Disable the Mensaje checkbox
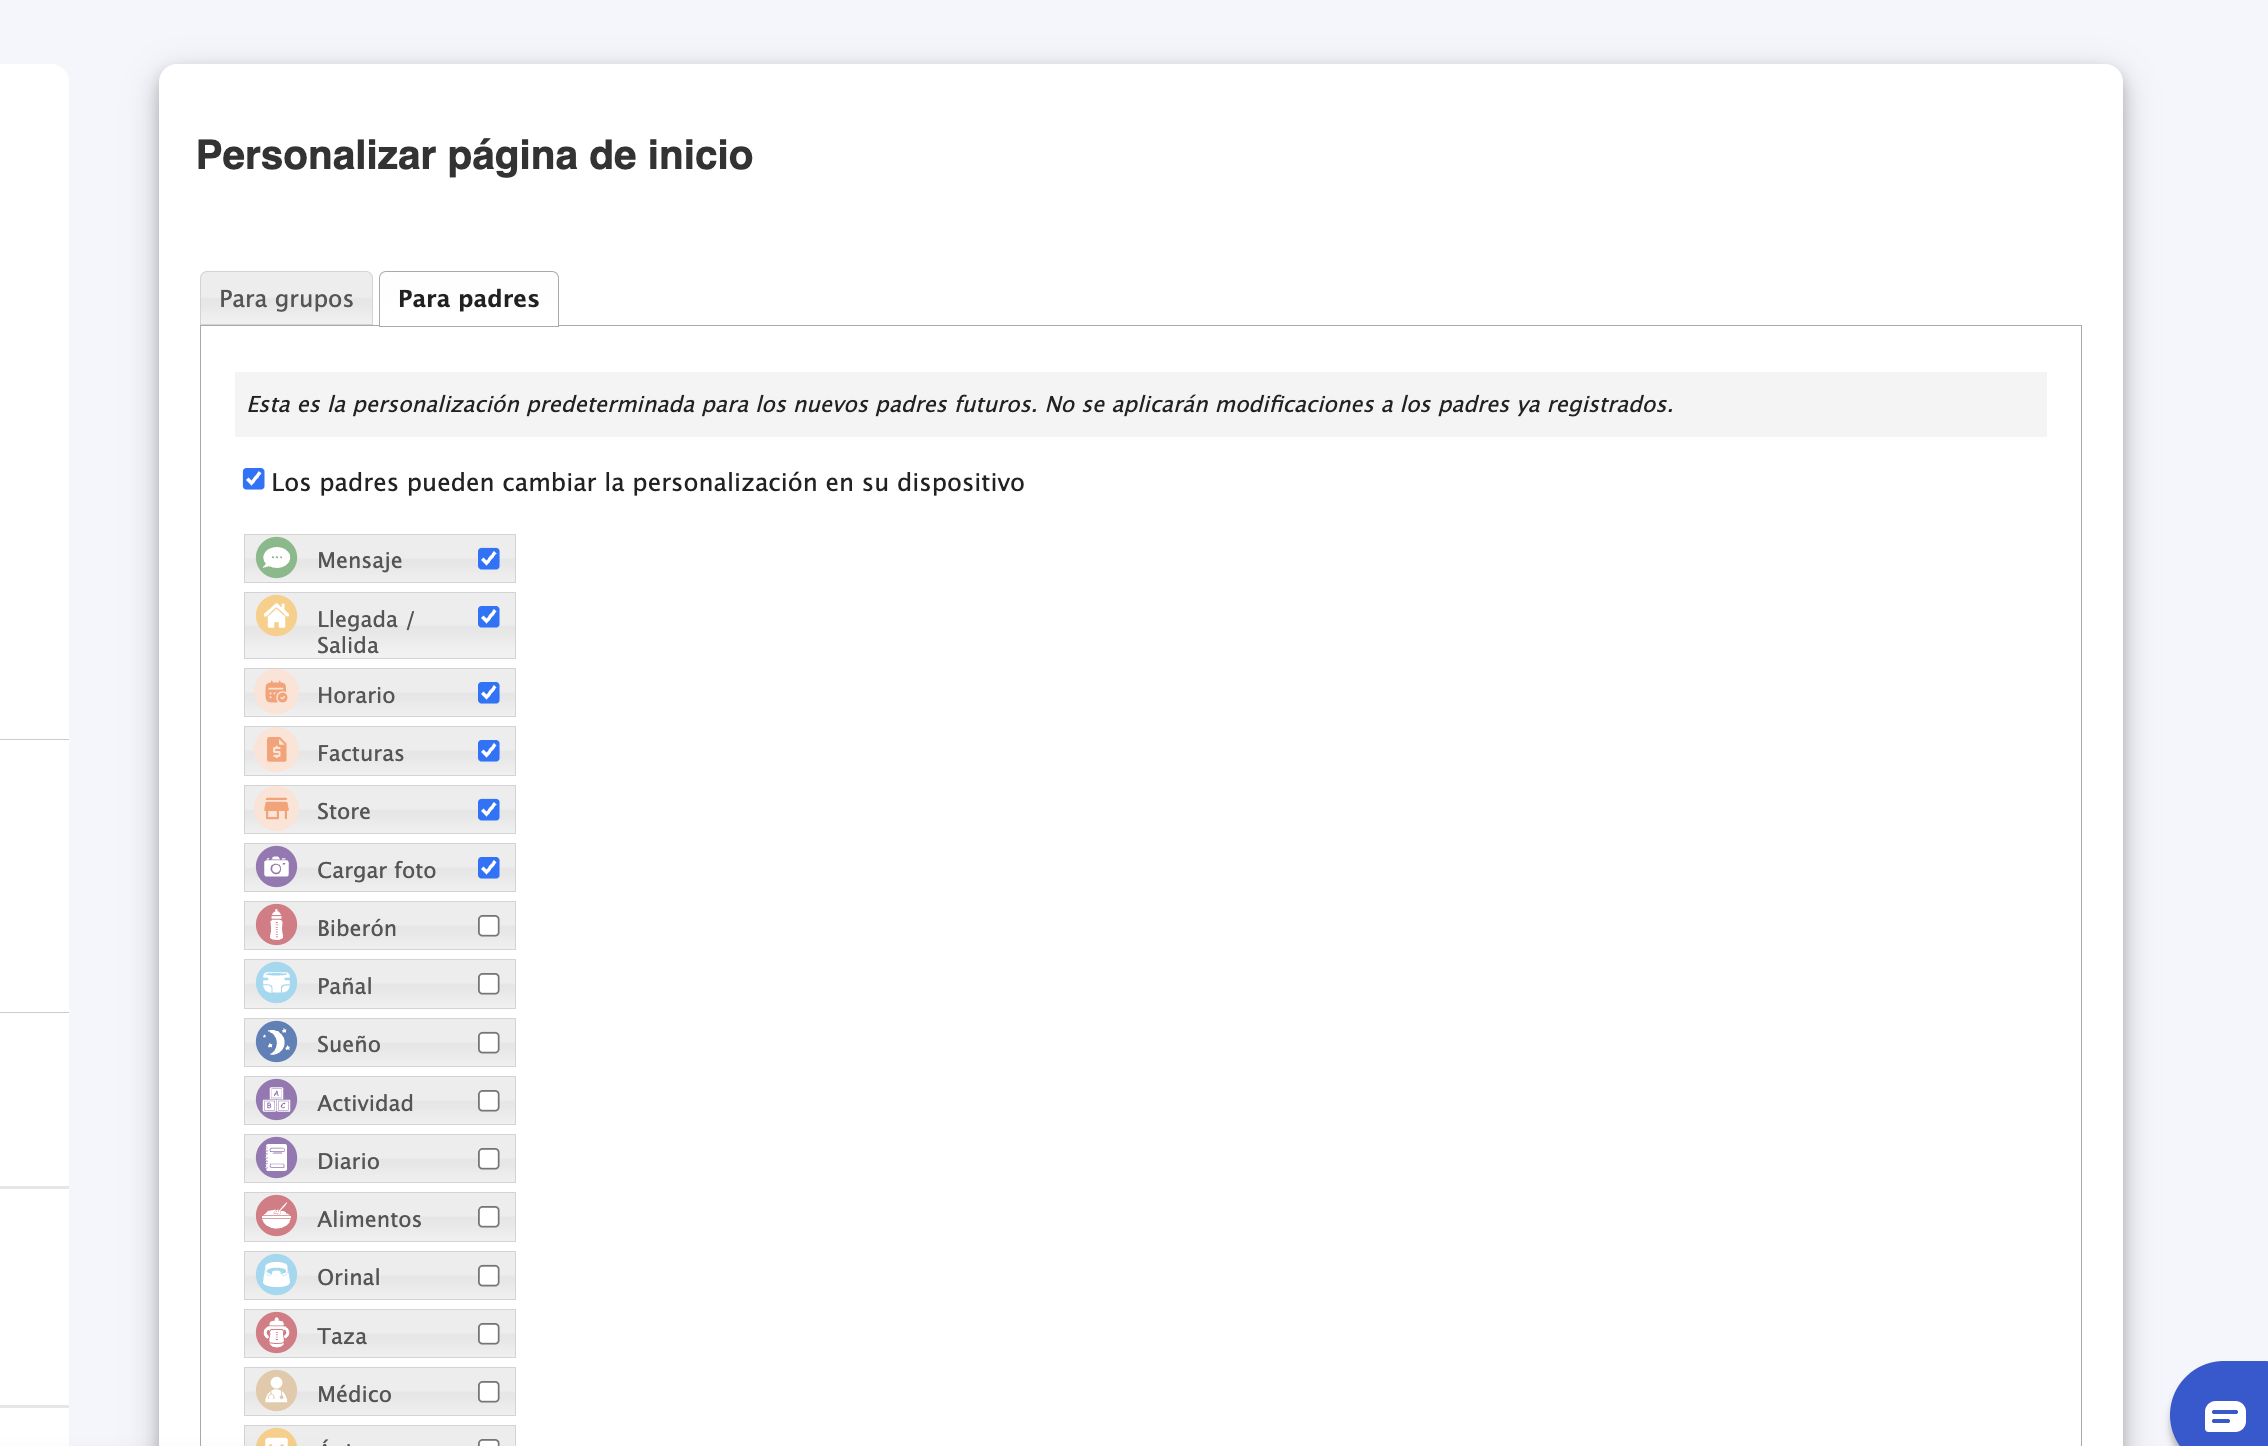 tap(488, 559)
